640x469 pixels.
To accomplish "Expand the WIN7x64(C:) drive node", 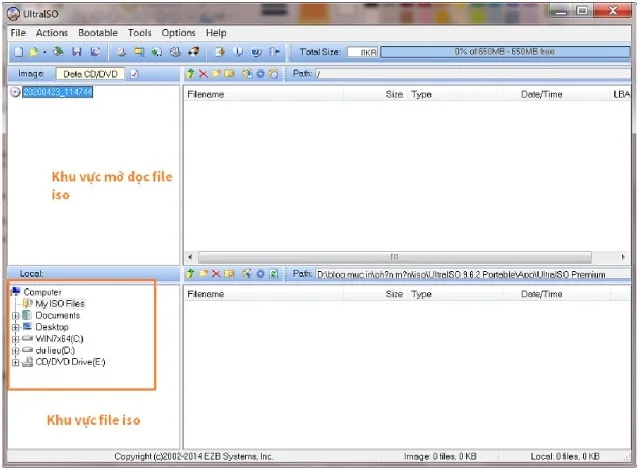I will pos(16,339).
